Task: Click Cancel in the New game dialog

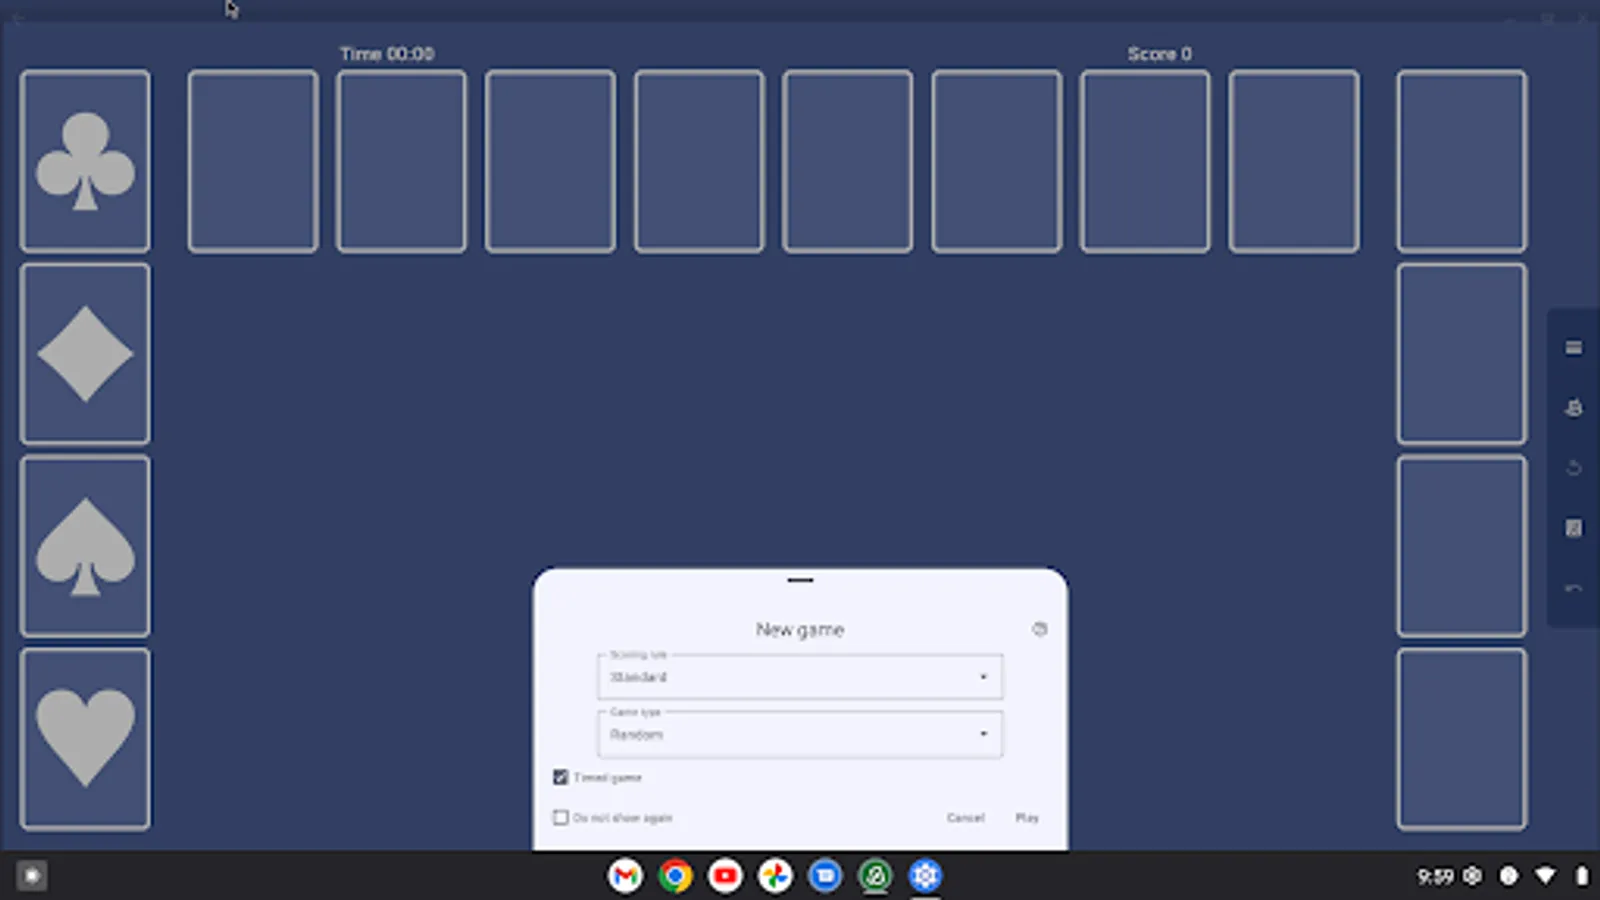Action: click(x=964, y=817)
